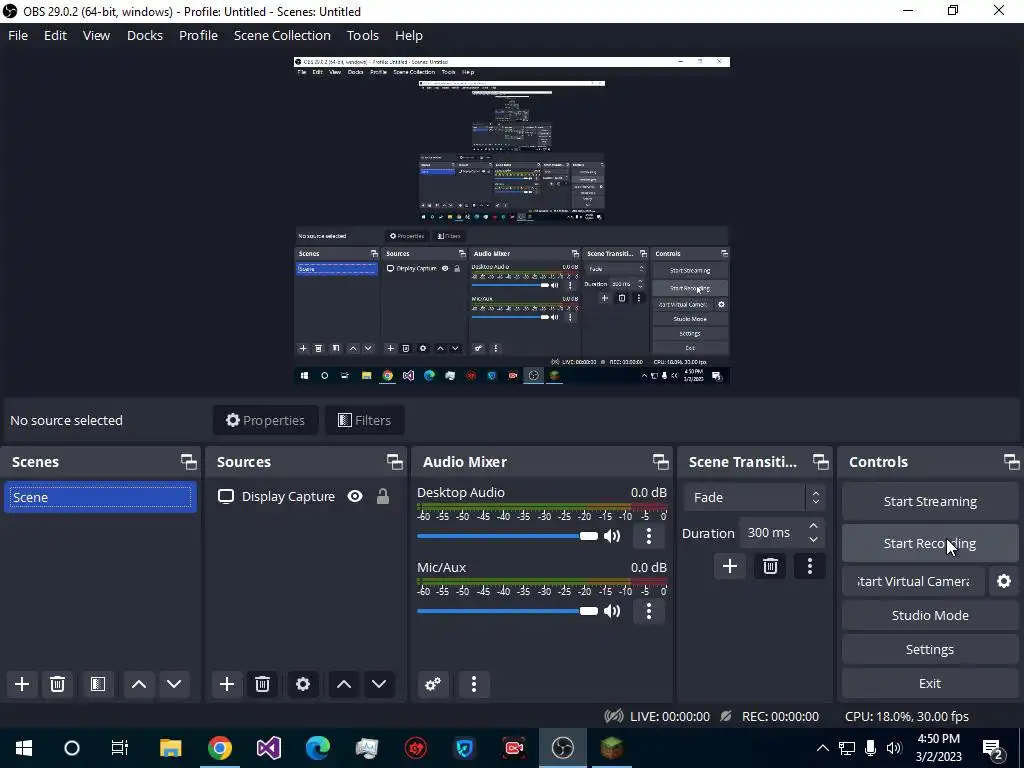Open the Docks menu
Screen dimensions: 1024x768
(x=145, y=35)
